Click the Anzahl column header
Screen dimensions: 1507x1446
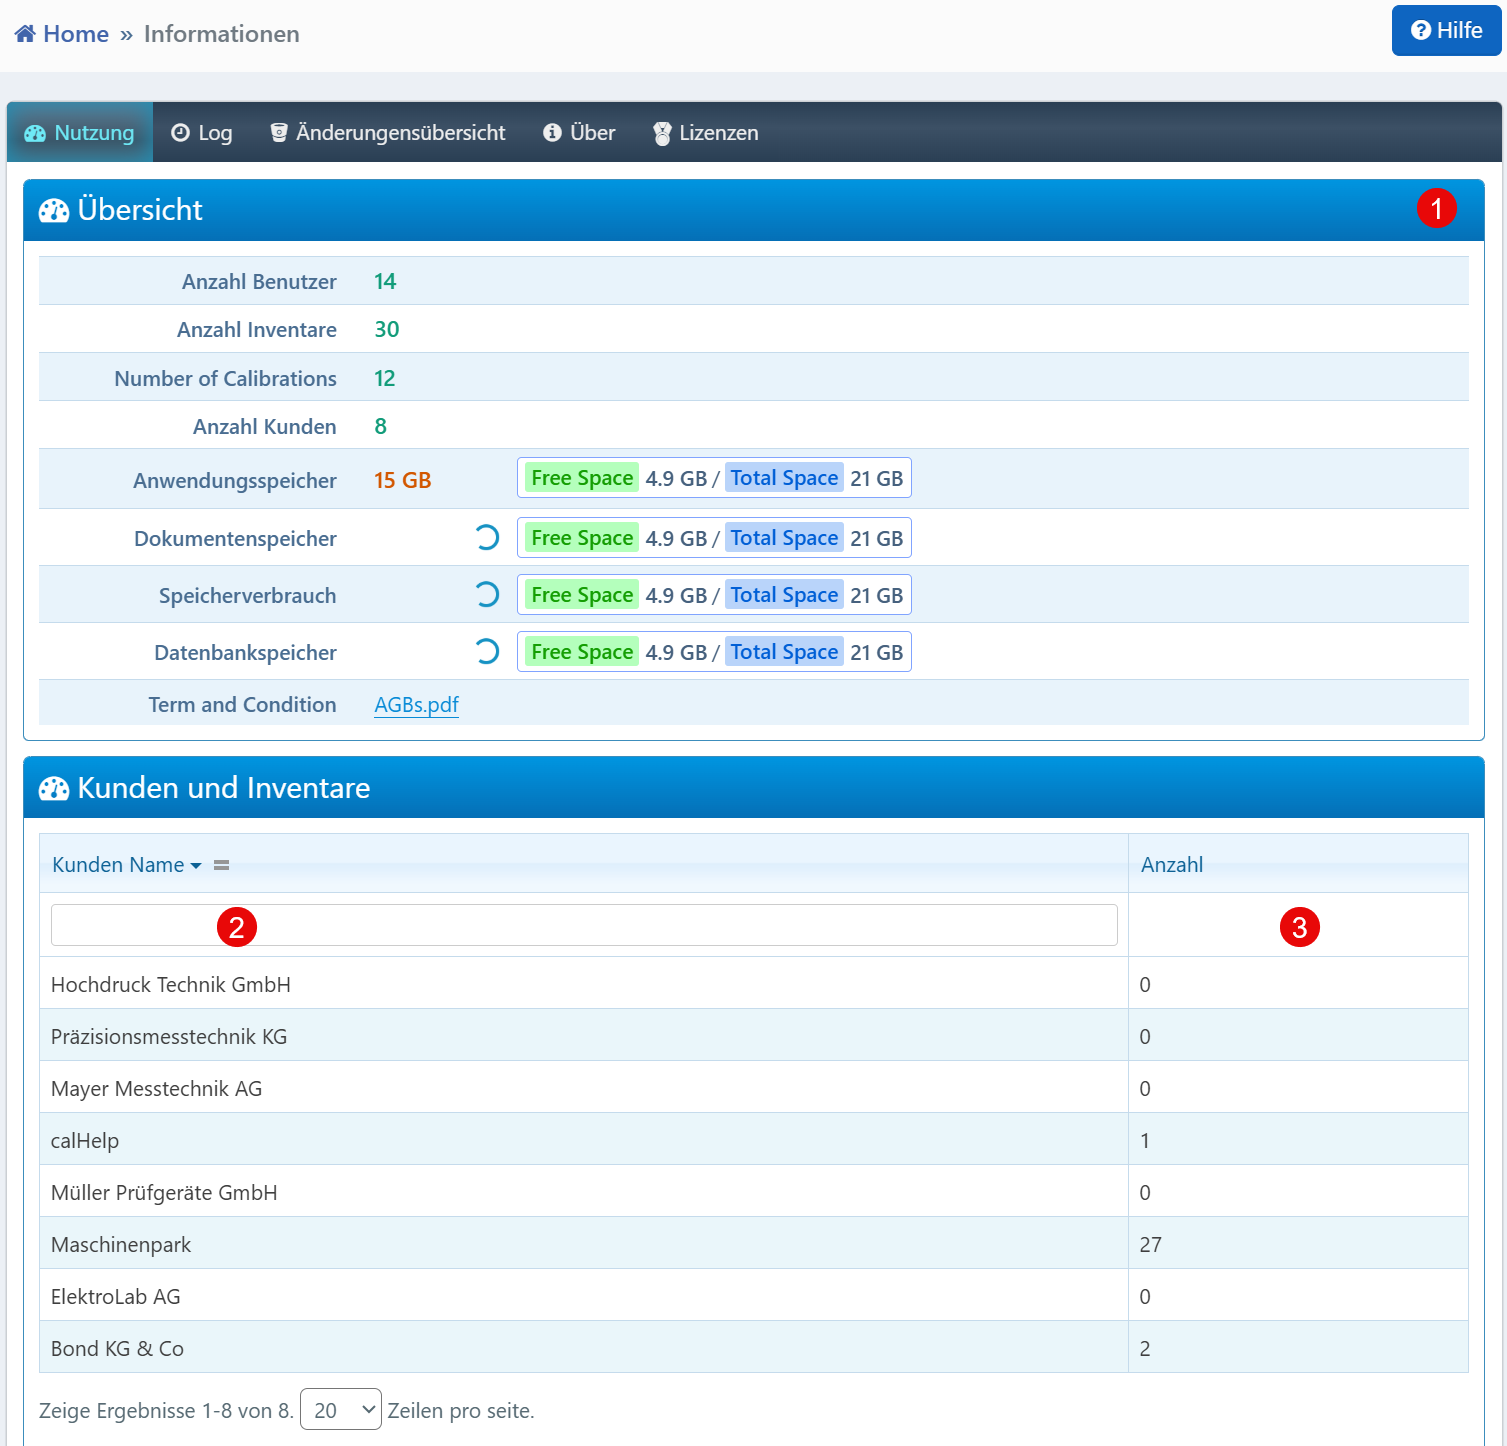coord(1172,865)
